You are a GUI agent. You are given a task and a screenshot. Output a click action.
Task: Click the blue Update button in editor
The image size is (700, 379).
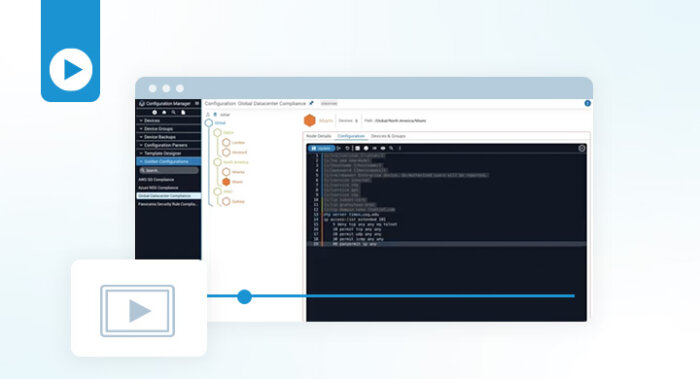click(321, 148)
